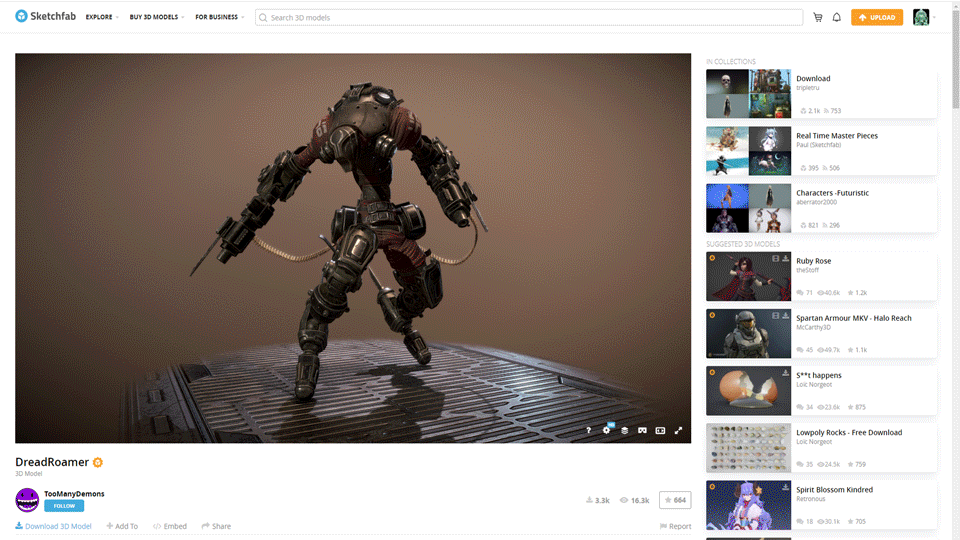Screen dimensions: 960x540
Task: Open the user profile avatar menu
Action: 921,17
